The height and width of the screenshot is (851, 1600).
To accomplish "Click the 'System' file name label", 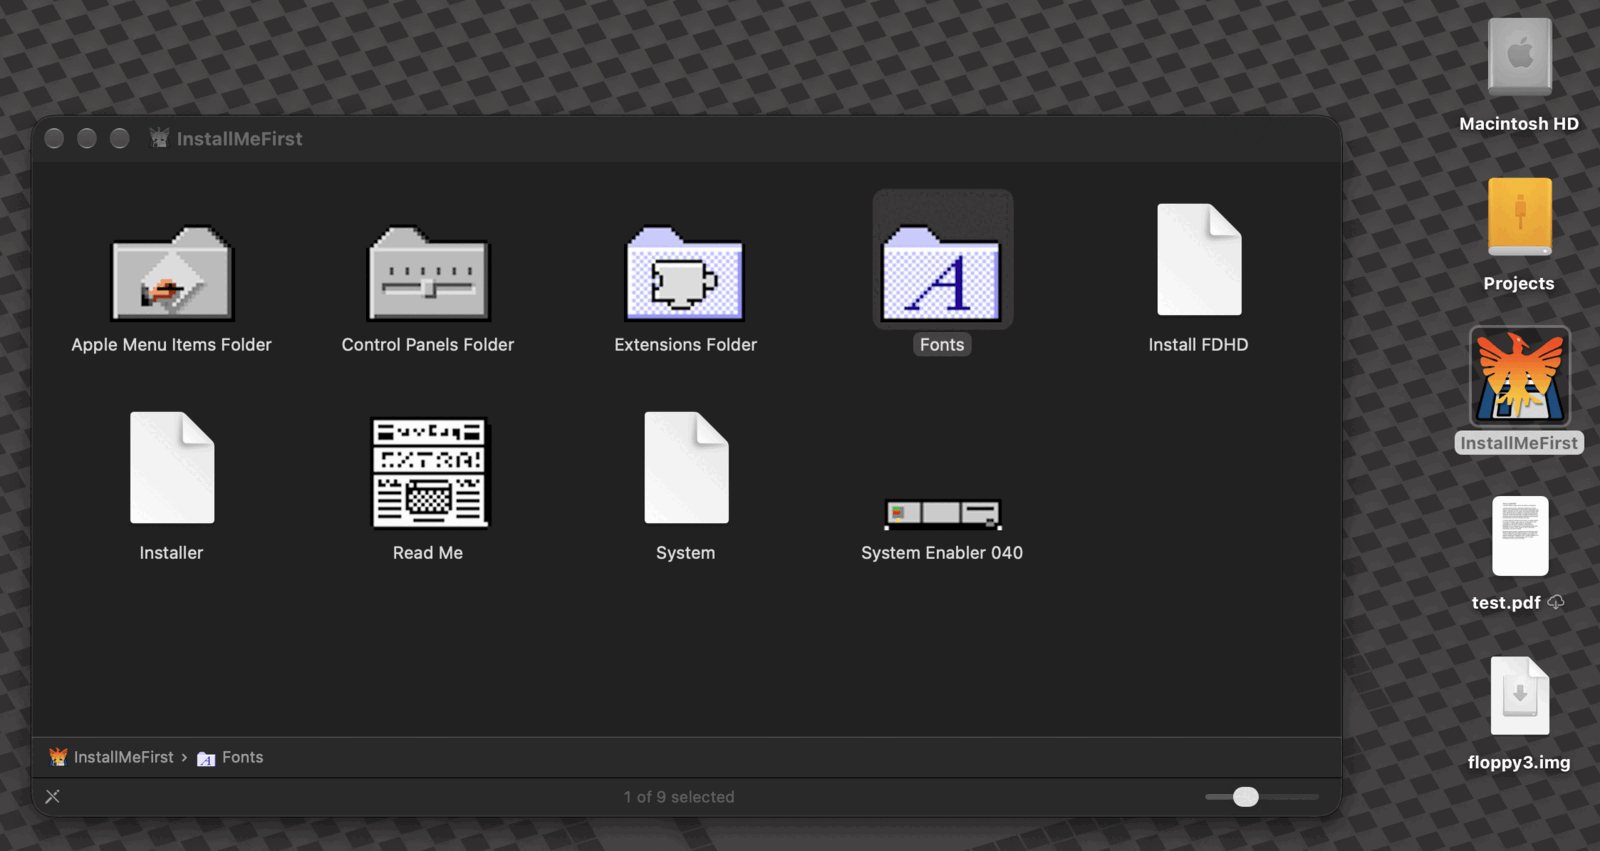I will [x=686, y=553].
